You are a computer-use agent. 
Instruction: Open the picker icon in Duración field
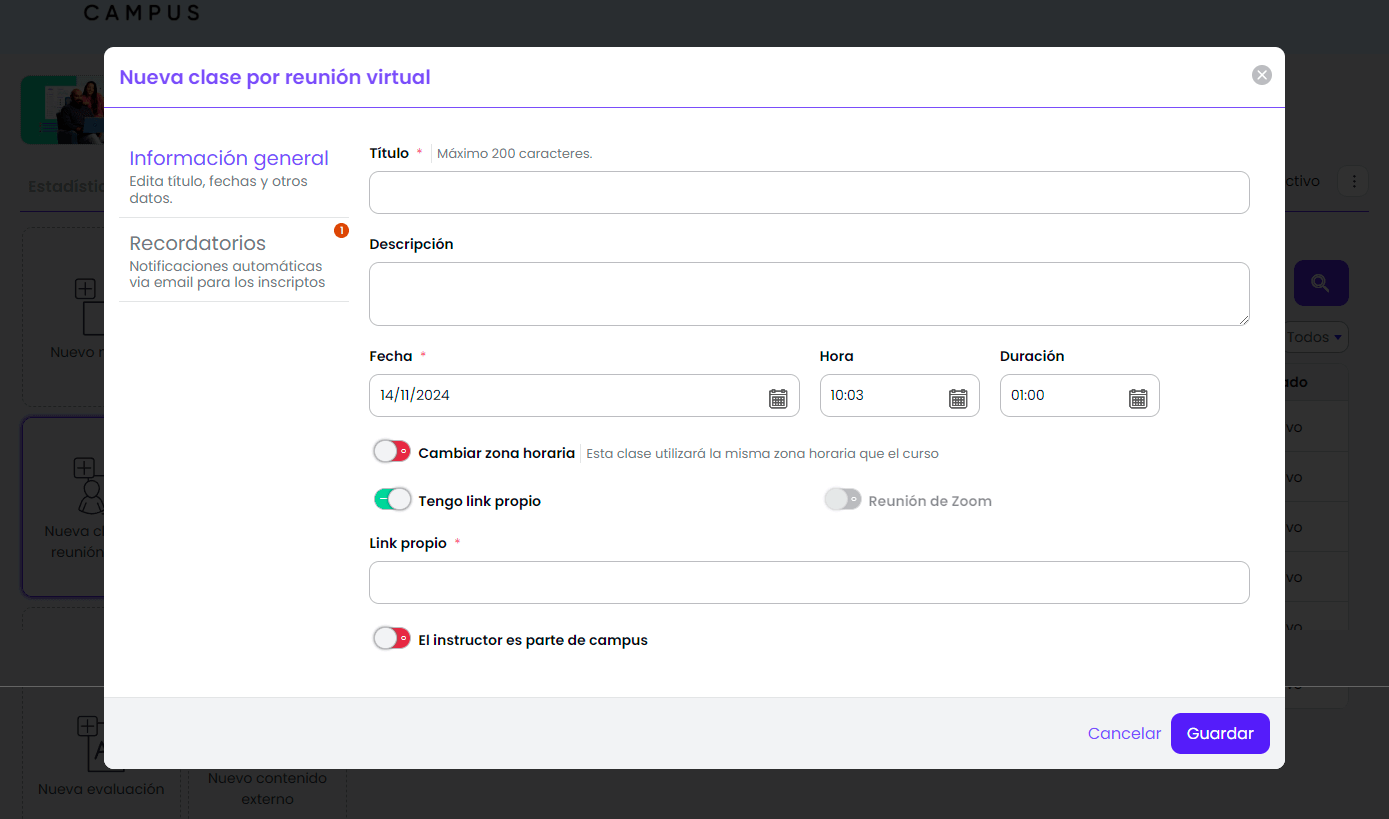[x=1138, y=398]
